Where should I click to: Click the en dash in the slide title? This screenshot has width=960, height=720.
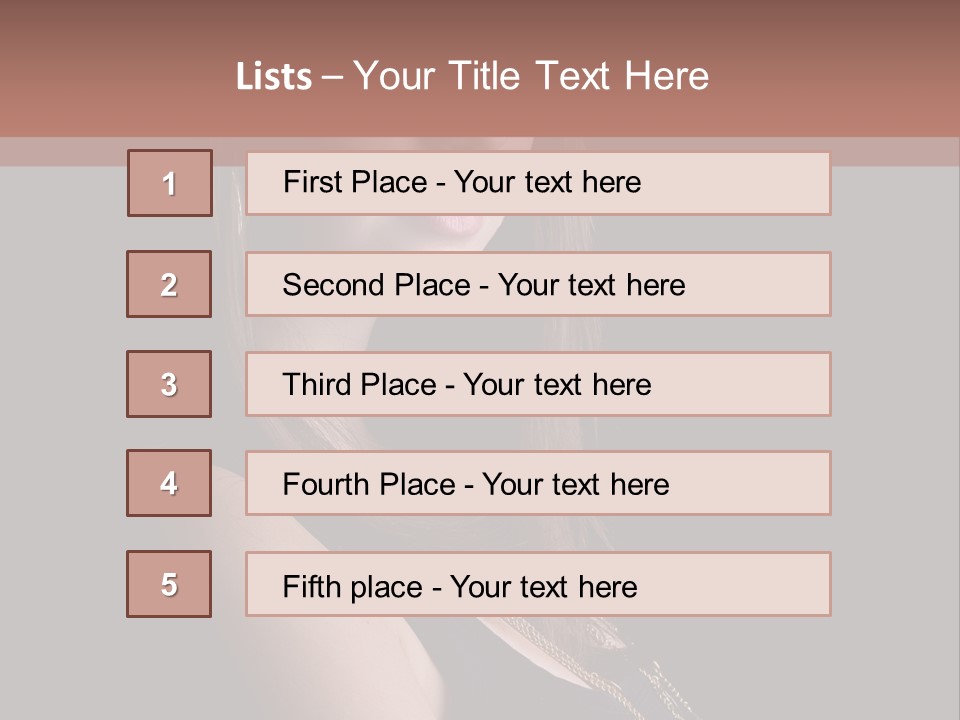tap(332, 78)
